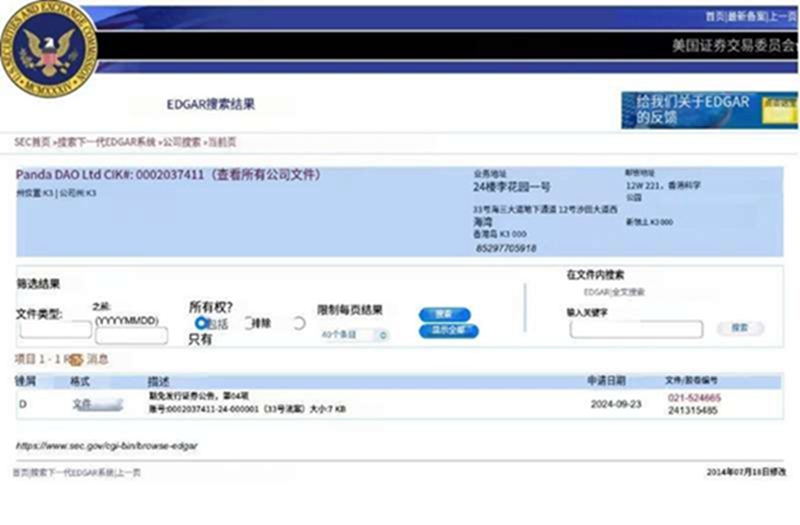Click the 格式 column header
Screen dimensions: 800x525
[x=80, y=381]
